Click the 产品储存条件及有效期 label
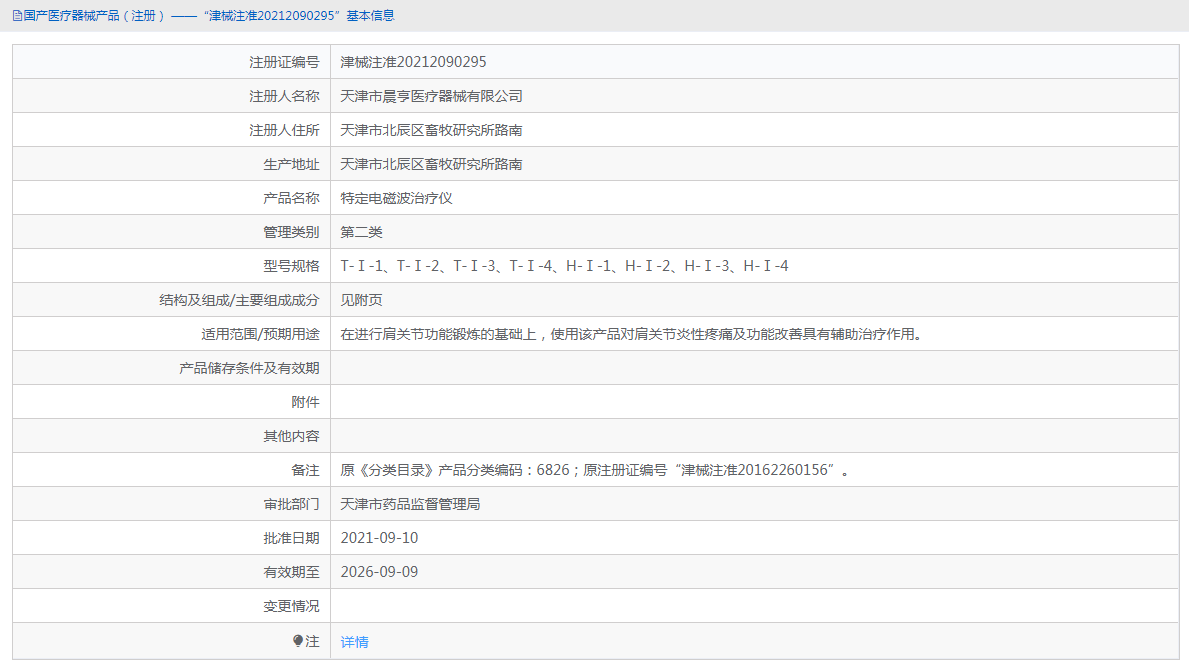The height and width of the screenshot is (665, 1189). click(249, 369)
